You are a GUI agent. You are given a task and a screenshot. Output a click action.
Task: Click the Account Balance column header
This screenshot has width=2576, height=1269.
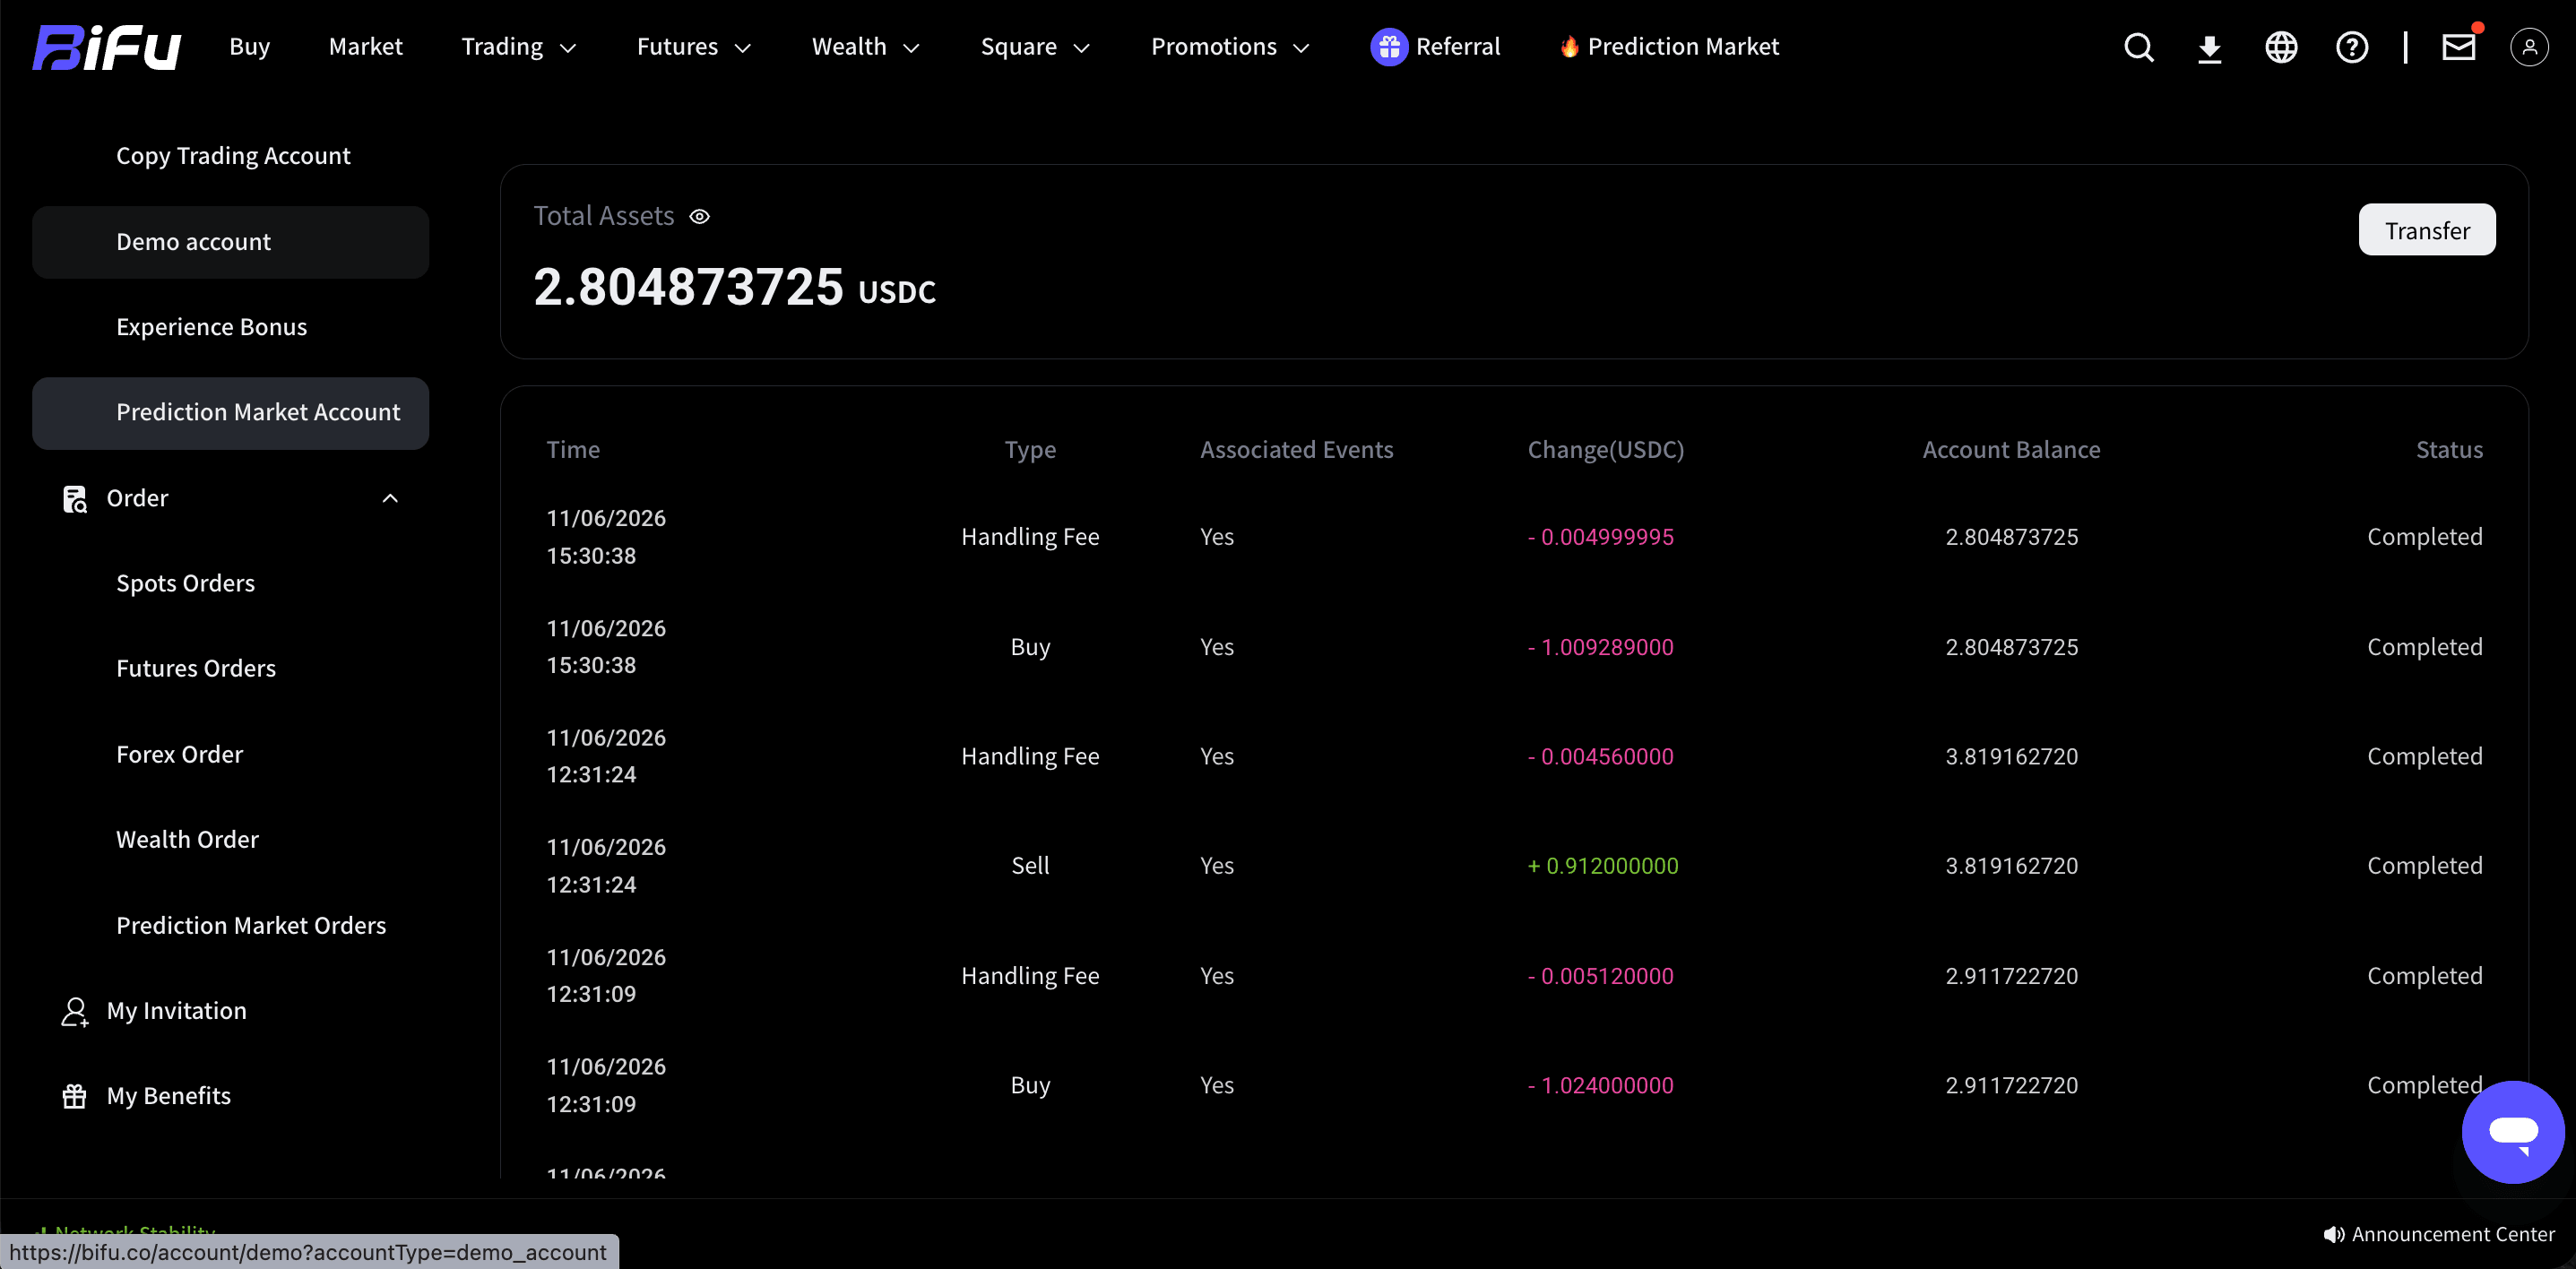click(x=2010, y=450)
